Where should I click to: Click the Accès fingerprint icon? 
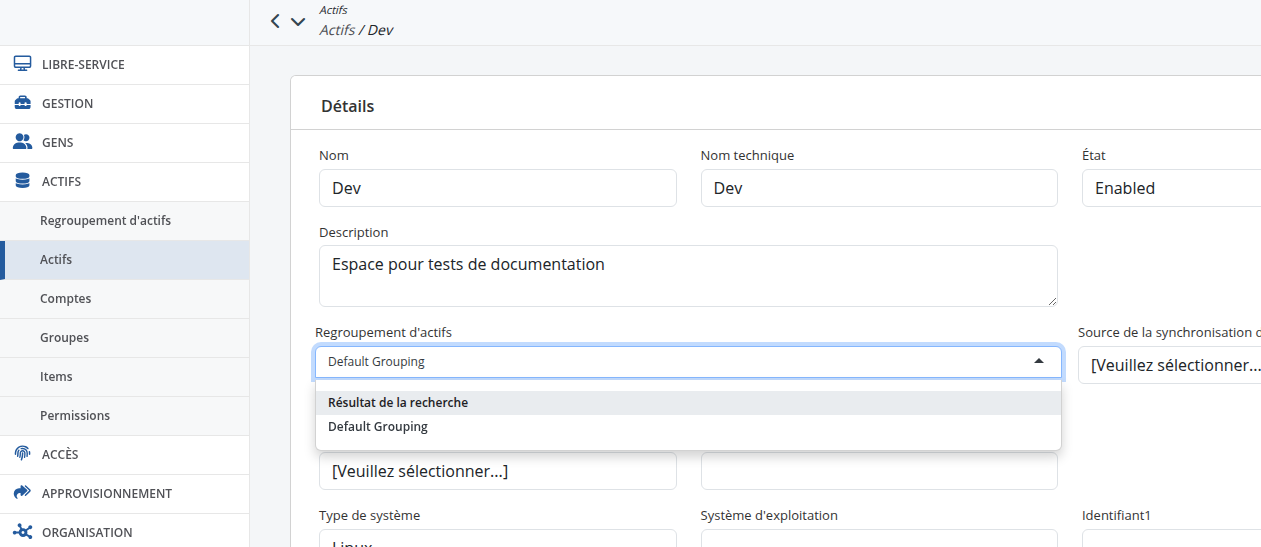[x=22, y=454]
